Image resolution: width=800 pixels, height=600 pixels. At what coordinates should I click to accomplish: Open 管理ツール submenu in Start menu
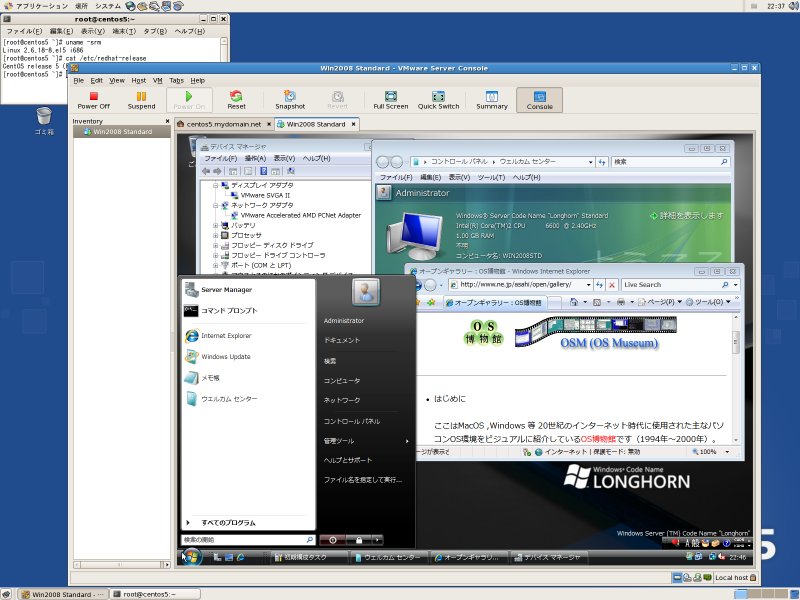(366, 441)
